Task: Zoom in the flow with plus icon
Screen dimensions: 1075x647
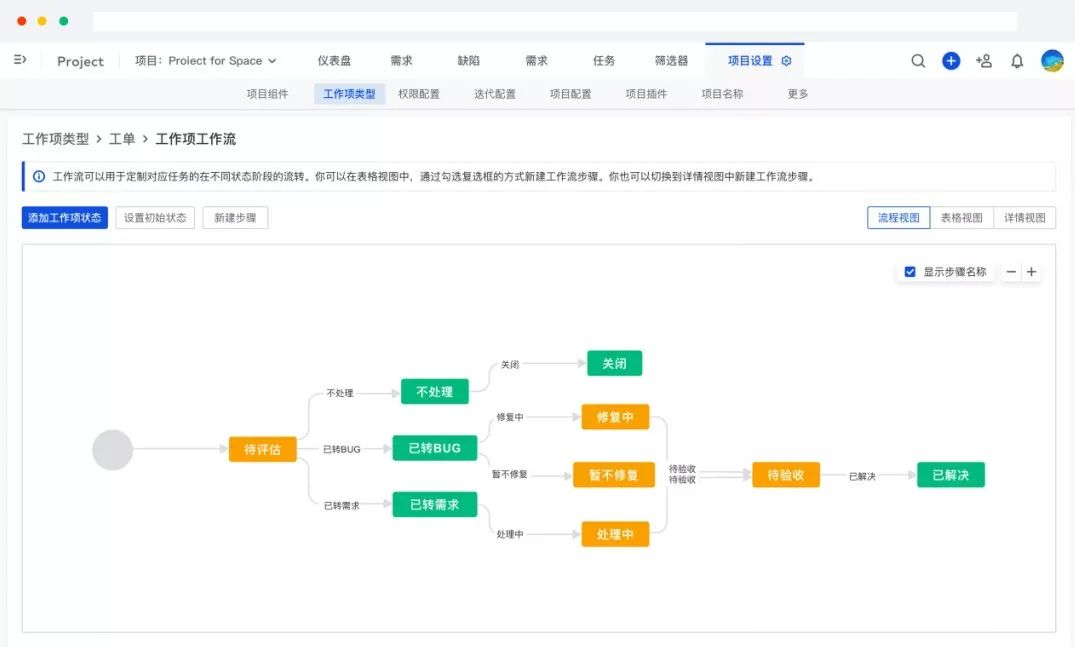Action: (1031, 272)
